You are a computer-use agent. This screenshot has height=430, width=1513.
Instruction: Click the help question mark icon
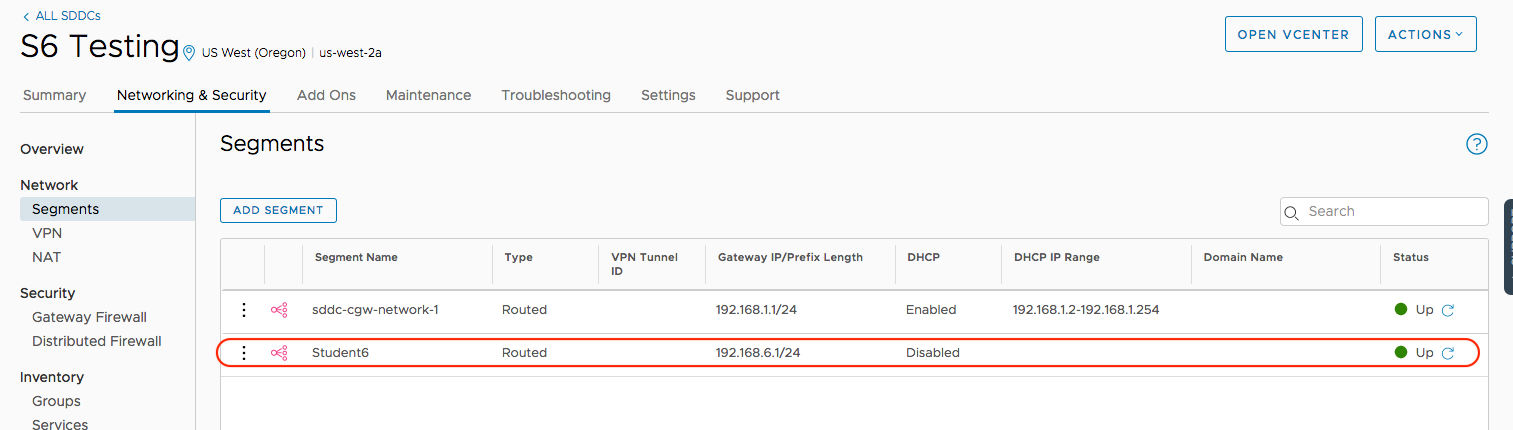click(x=1476, y=145)
